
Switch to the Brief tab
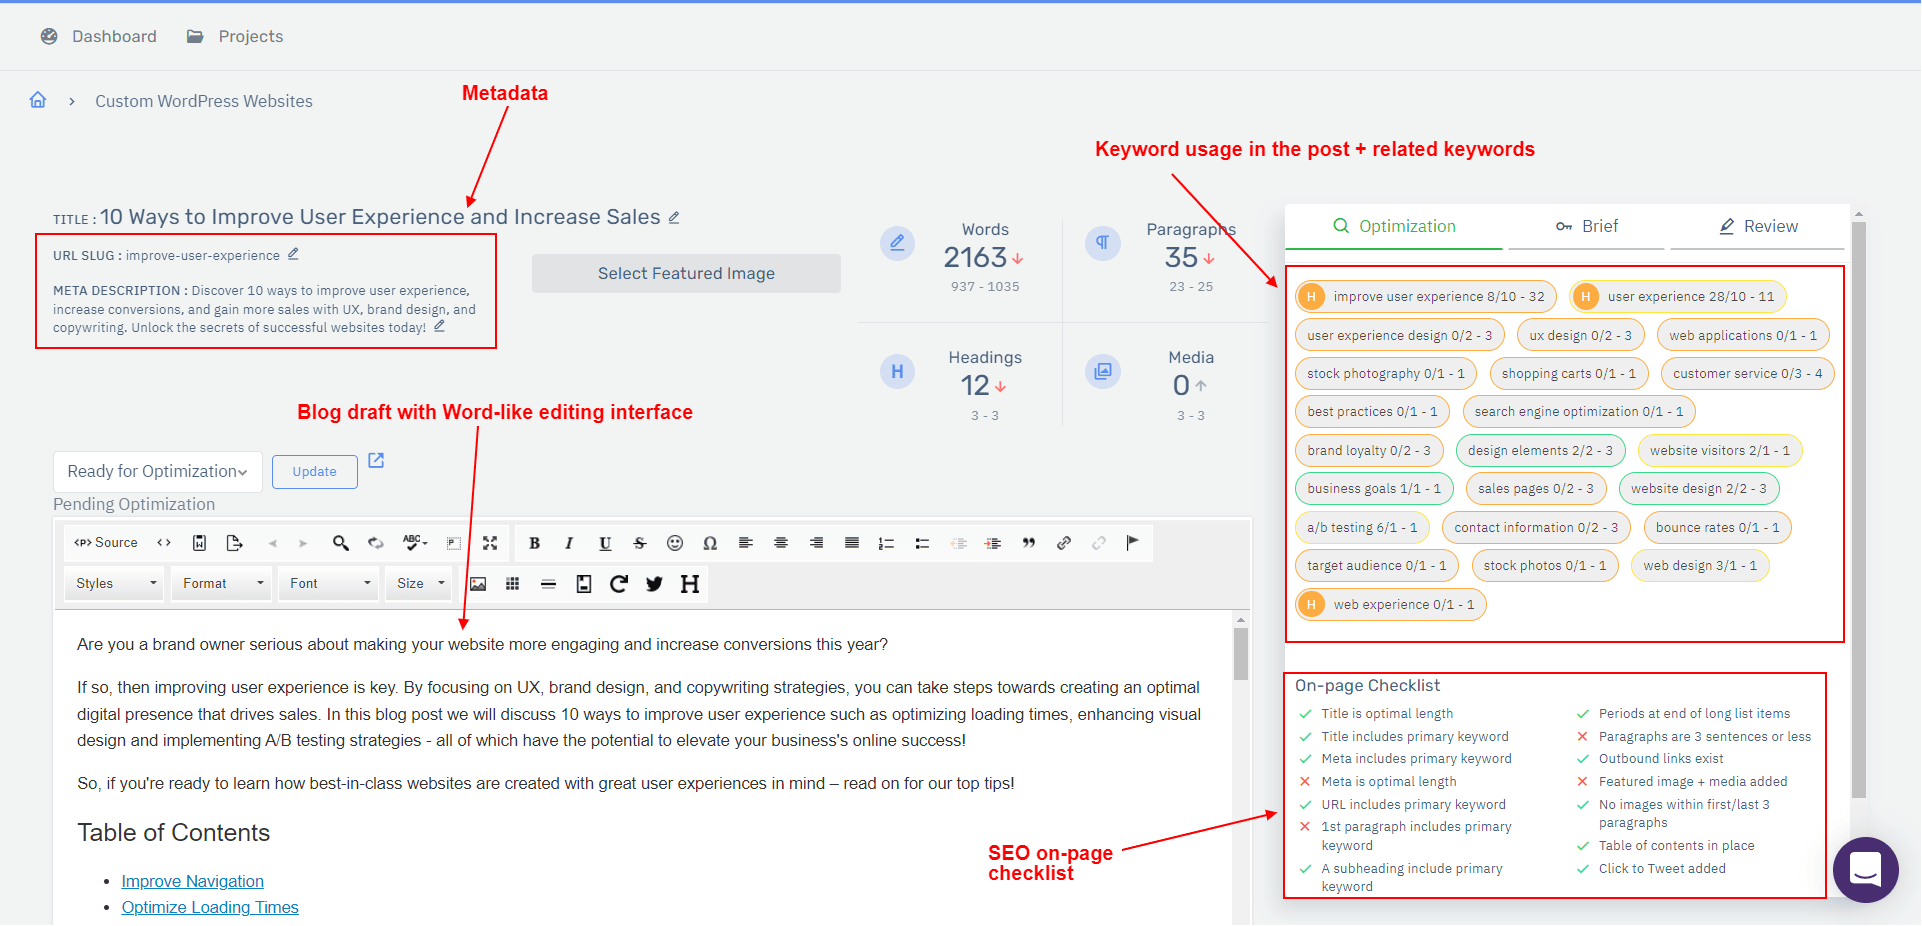coord(1586,227)
